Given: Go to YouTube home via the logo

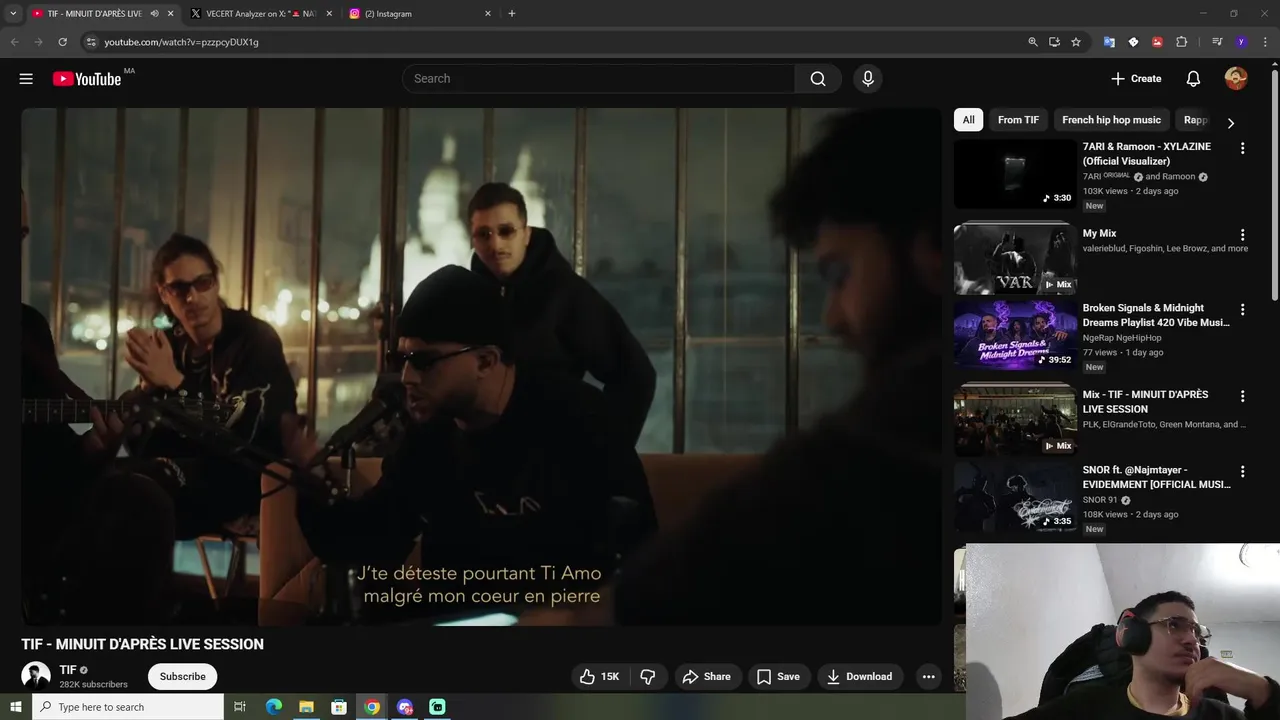Looking at the screenshot, I should point(87,79).
